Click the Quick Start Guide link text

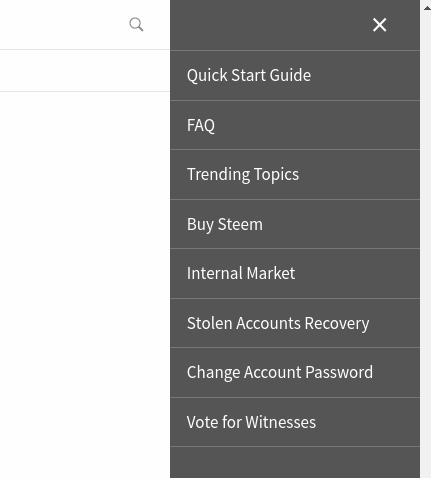249,75
